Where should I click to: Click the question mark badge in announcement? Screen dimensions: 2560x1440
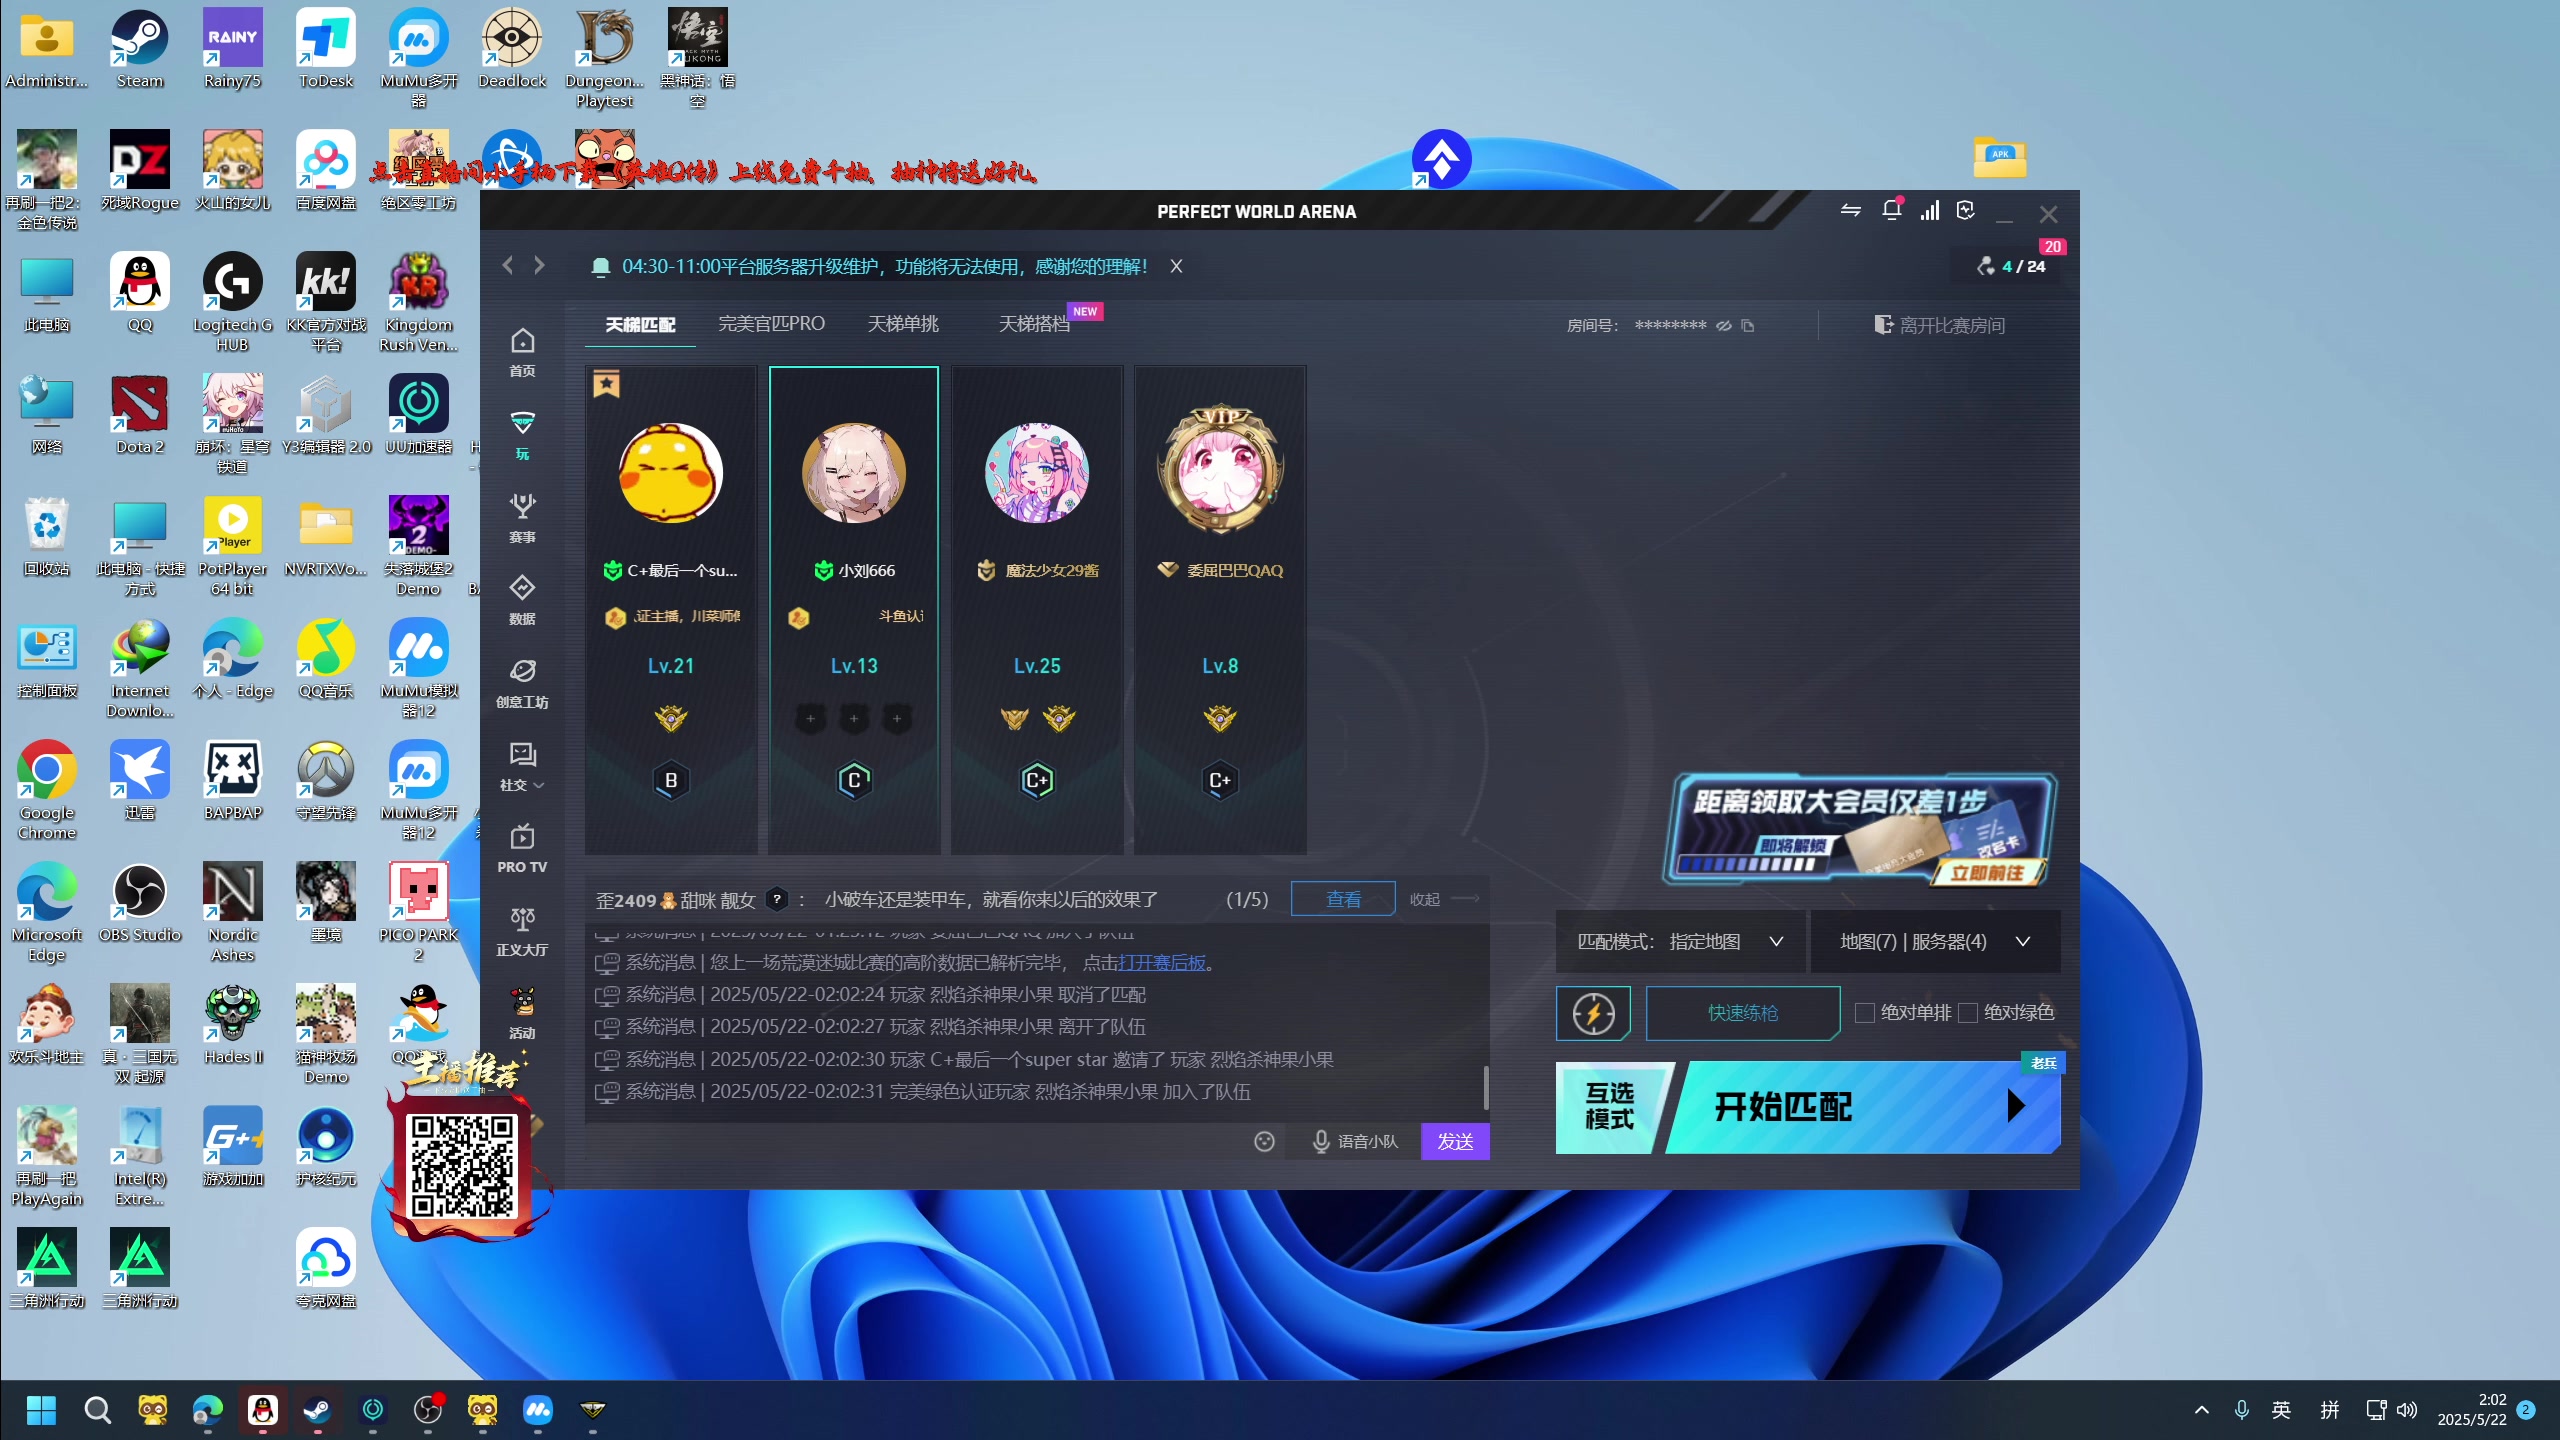(777, 899)
